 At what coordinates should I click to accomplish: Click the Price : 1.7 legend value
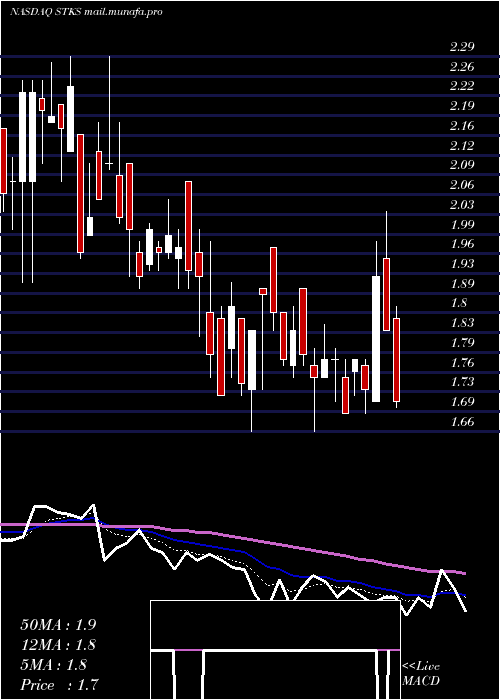[x=59, y=684]
